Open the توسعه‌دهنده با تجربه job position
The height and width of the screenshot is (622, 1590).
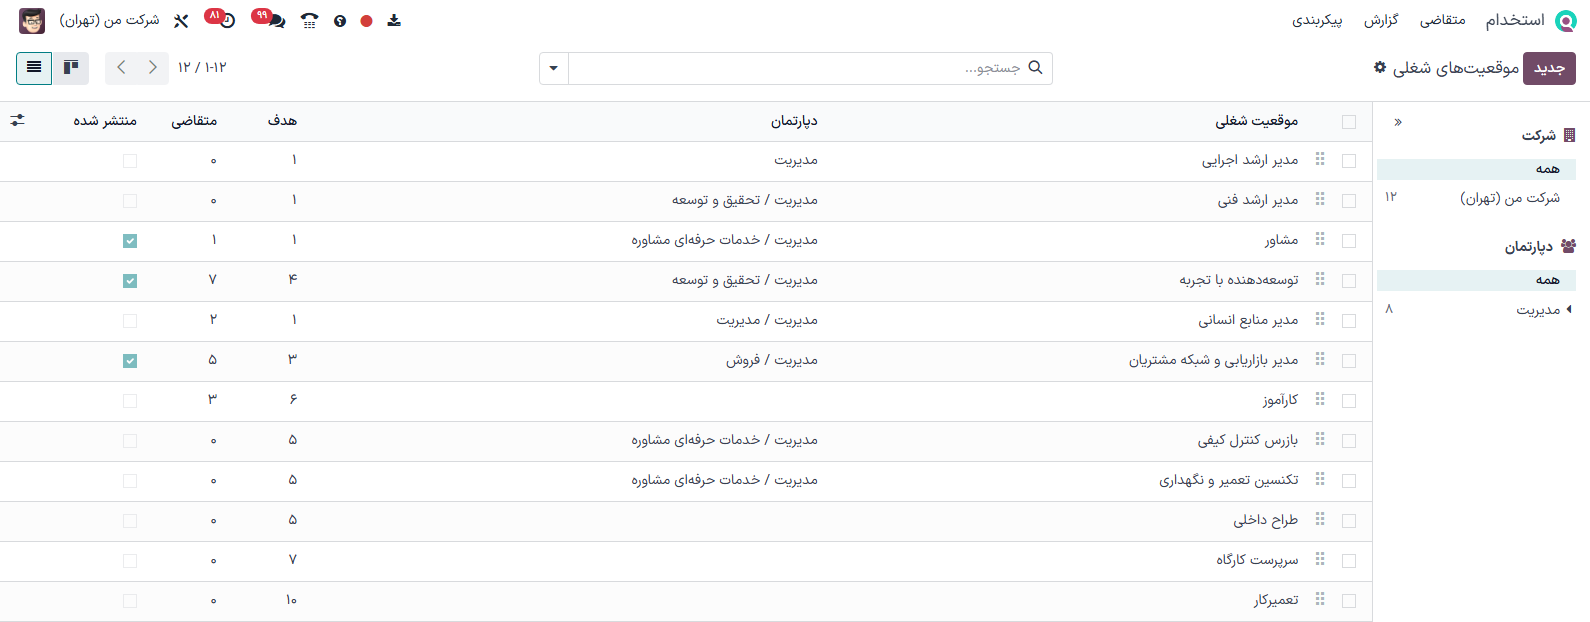[1238, 280]
